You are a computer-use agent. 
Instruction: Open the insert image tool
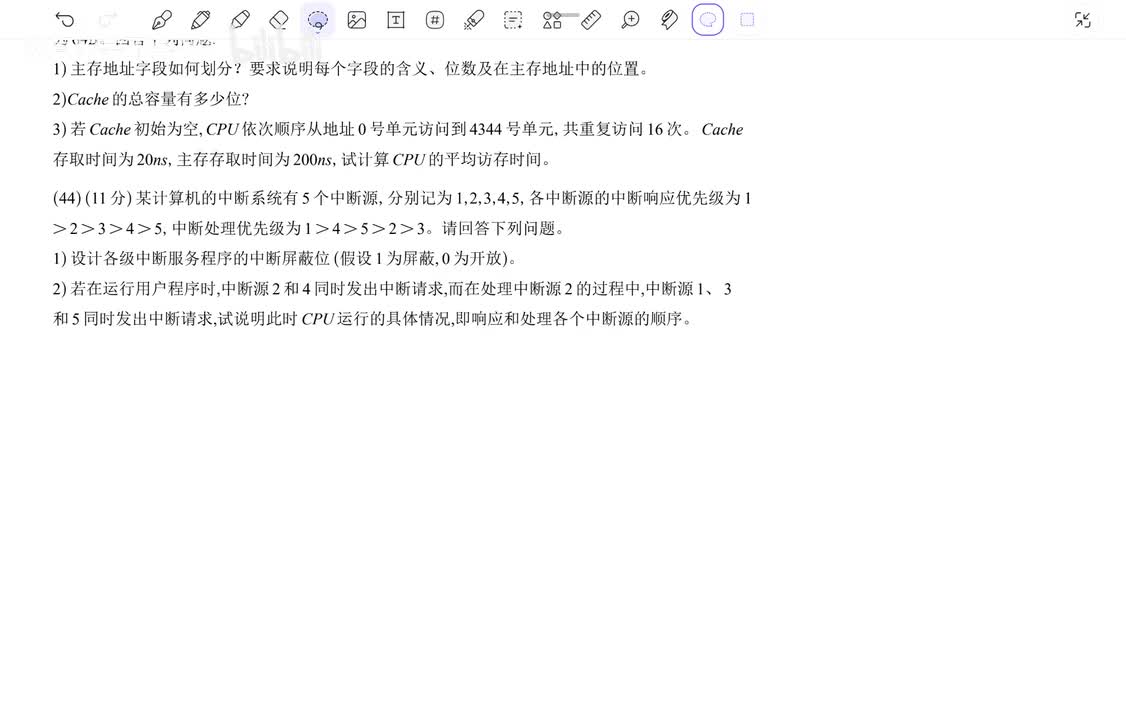(x=357, y=20)
